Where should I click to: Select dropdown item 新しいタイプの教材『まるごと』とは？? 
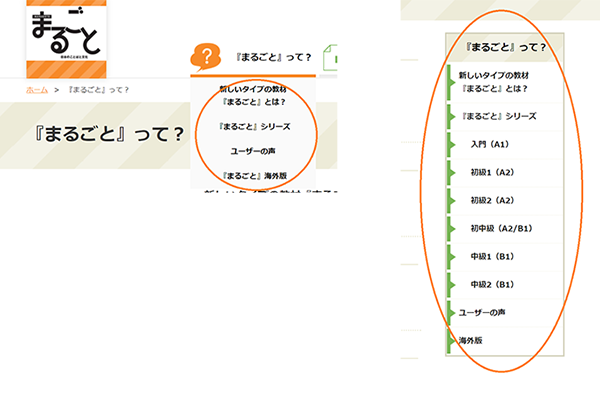click(253, 95)
